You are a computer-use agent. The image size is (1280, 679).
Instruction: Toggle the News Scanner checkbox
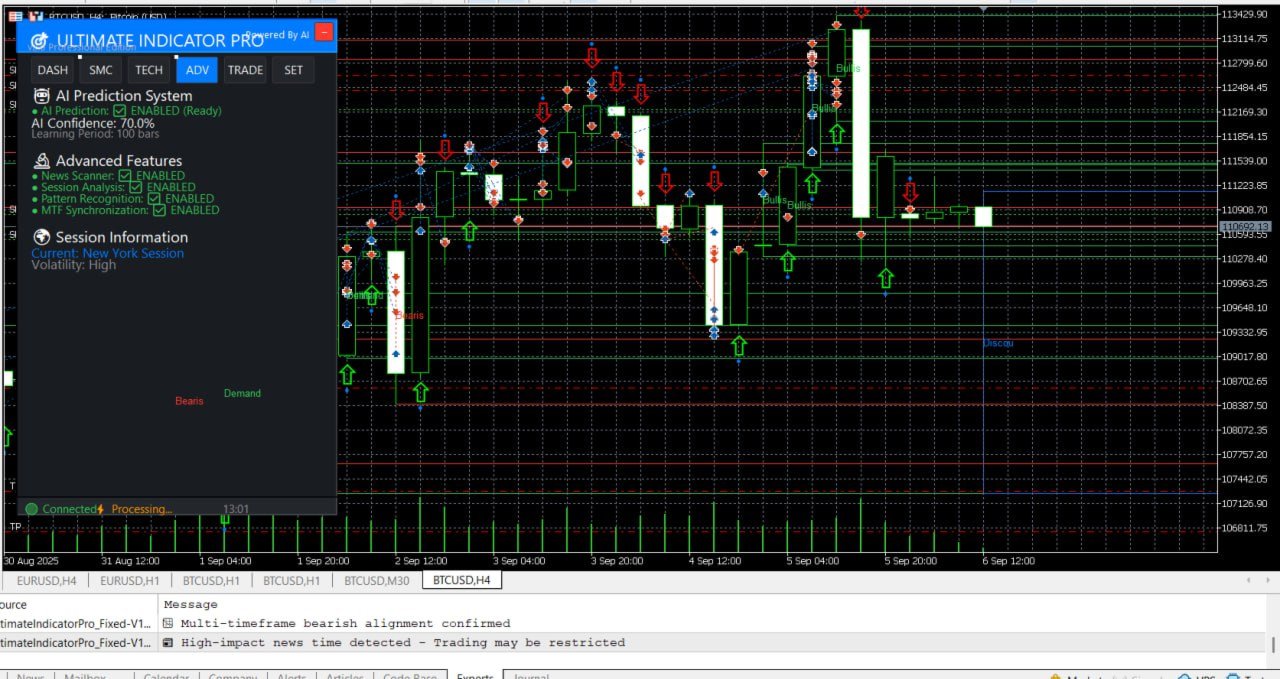(x=124, y=176)
